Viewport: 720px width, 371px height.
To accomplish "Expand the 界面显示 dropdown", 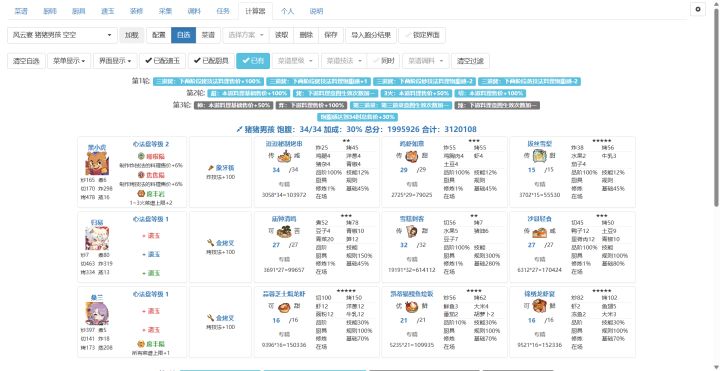I will 115,61.
